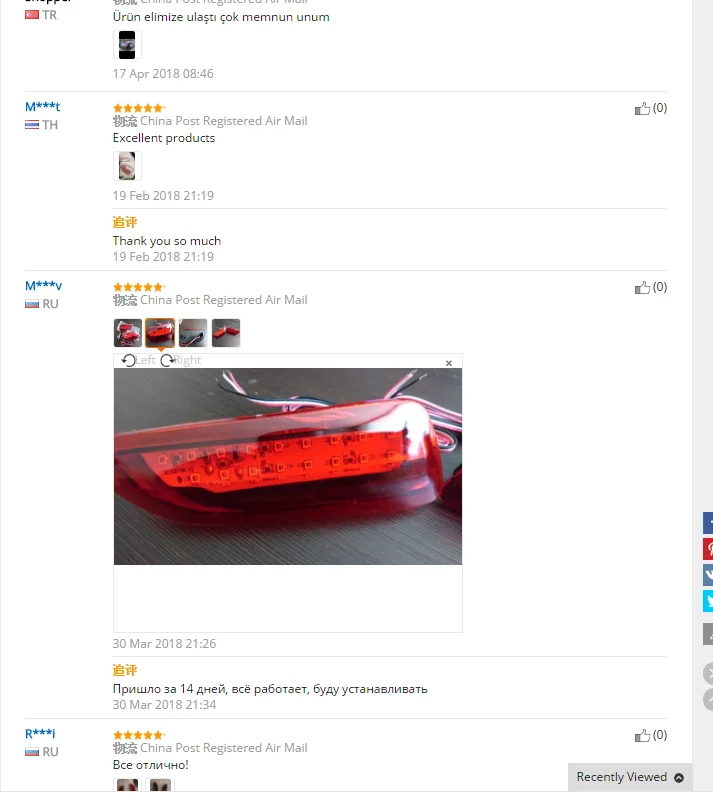Like R***i's review with thumbs-up icon
713x793 pixels.
tap(642, 735)
